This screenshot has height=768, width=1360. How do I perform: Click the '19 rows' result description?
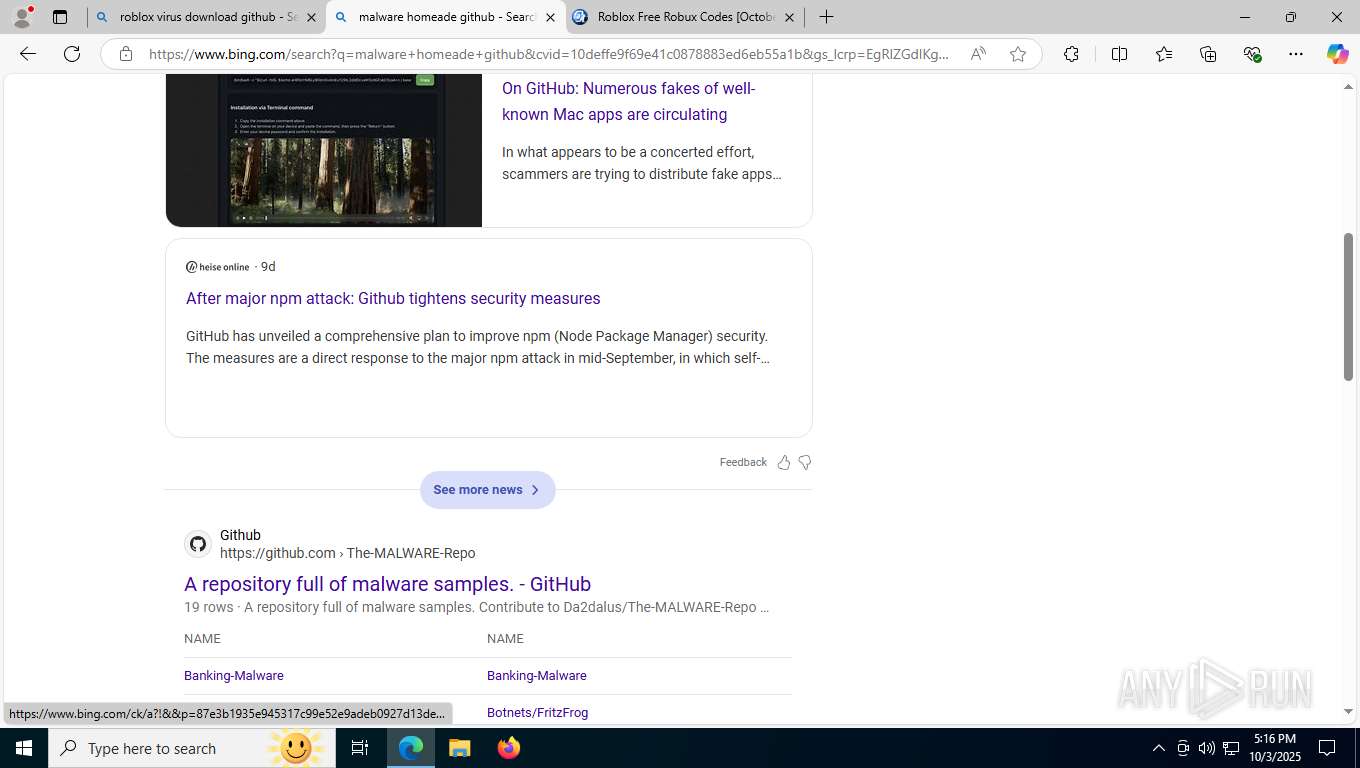pos(477,607)
